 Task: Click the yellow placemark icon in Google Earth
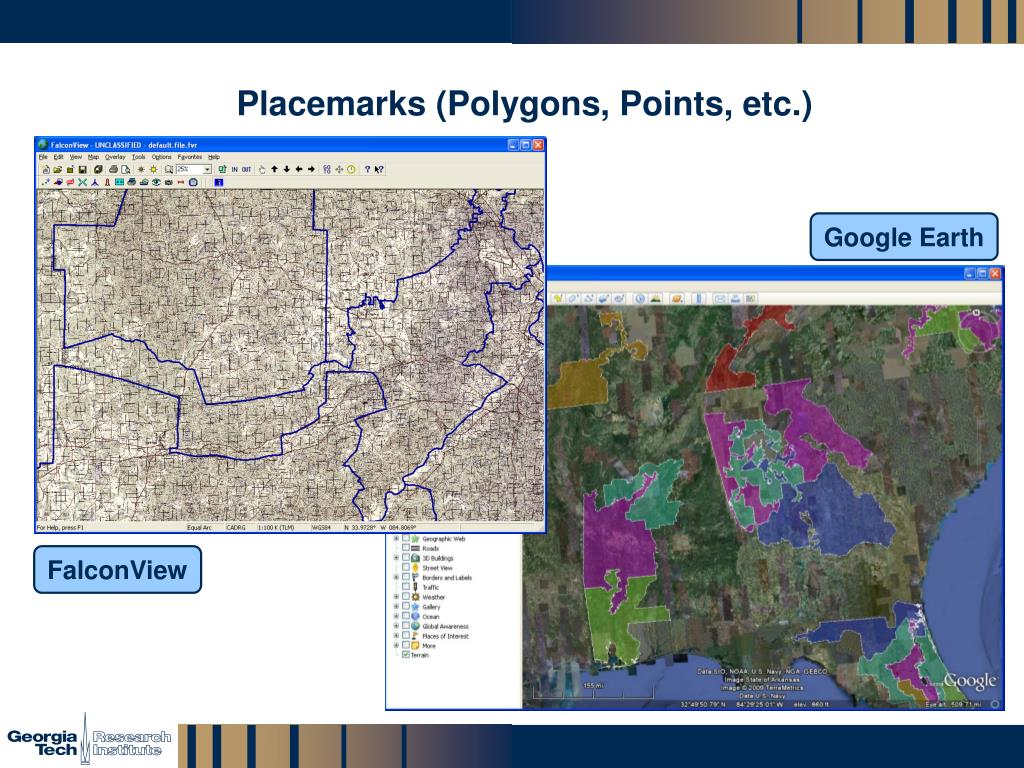click(x=558, y=298)
